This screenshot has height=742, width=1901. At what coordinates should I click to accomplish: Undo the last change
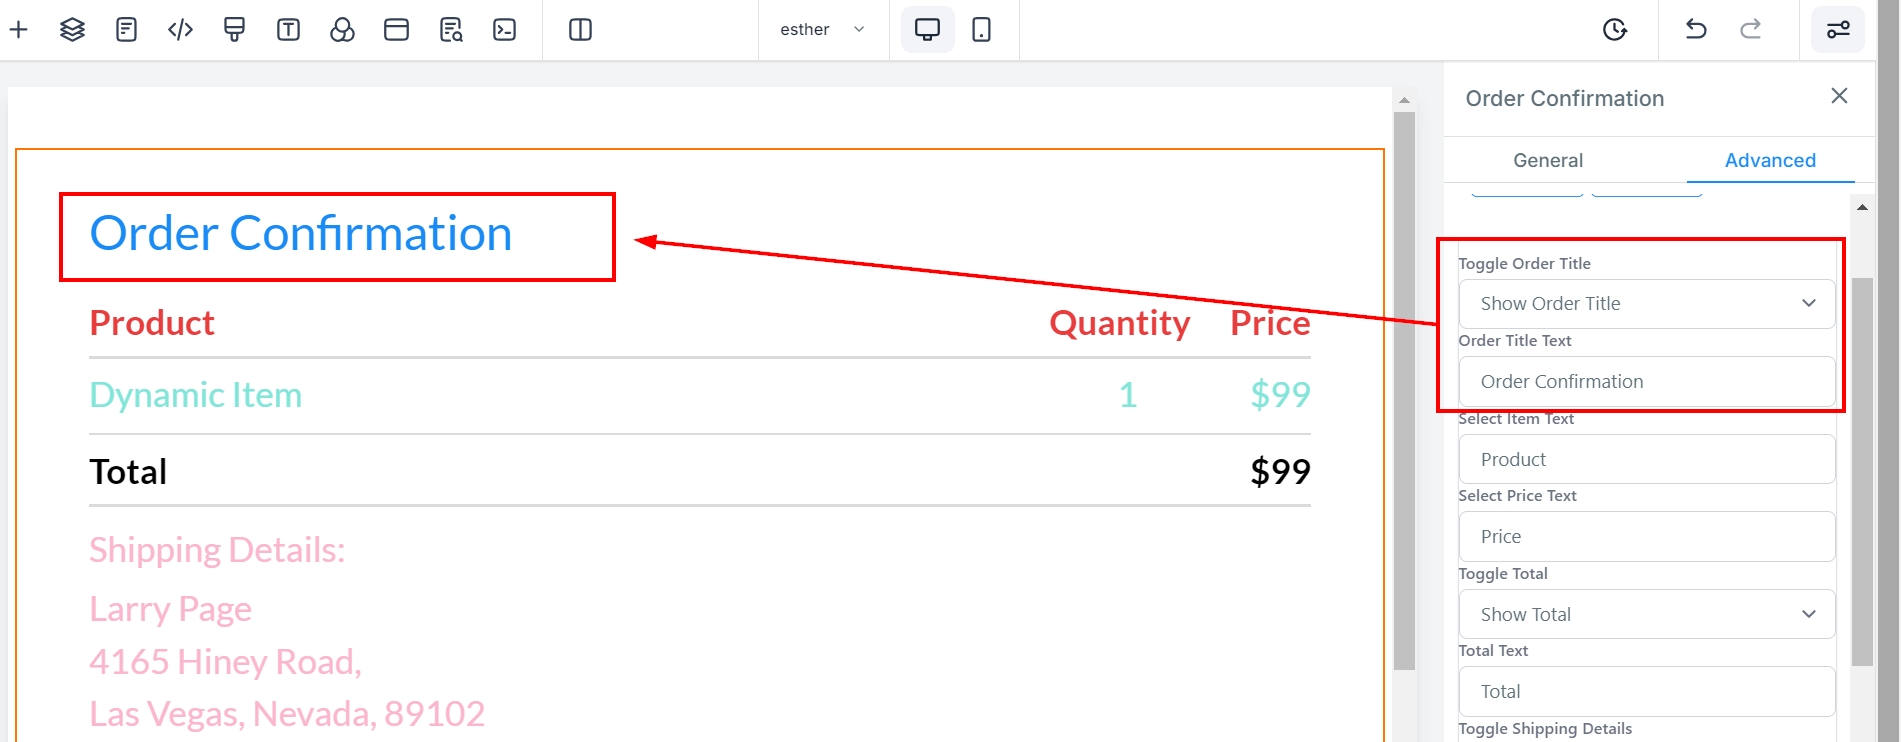tap(1696, 30)
